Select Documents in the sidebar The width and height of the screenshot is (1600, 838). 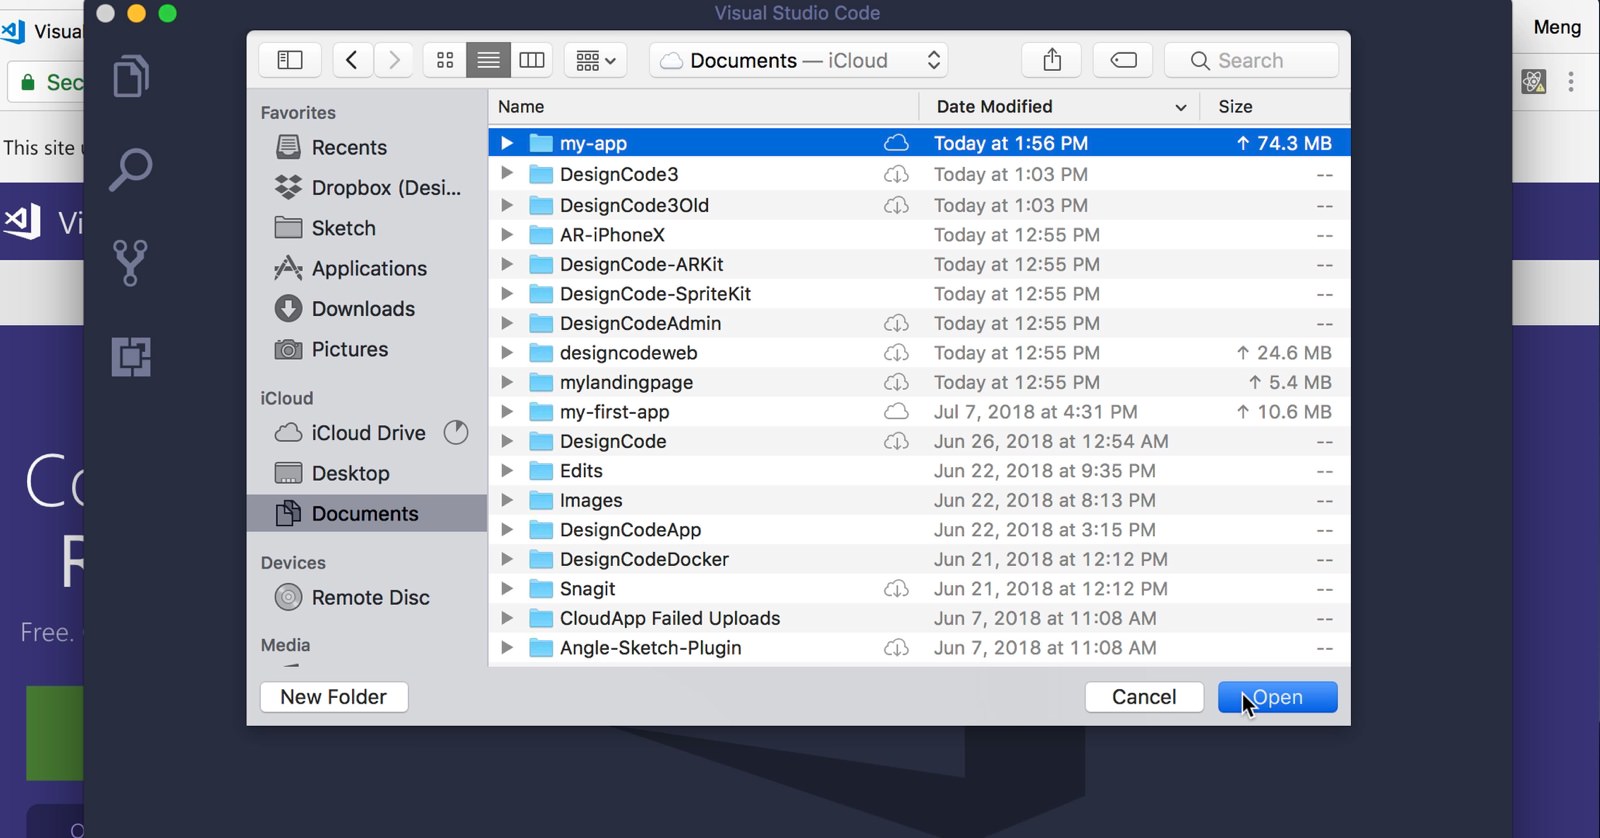click(366, 513)
